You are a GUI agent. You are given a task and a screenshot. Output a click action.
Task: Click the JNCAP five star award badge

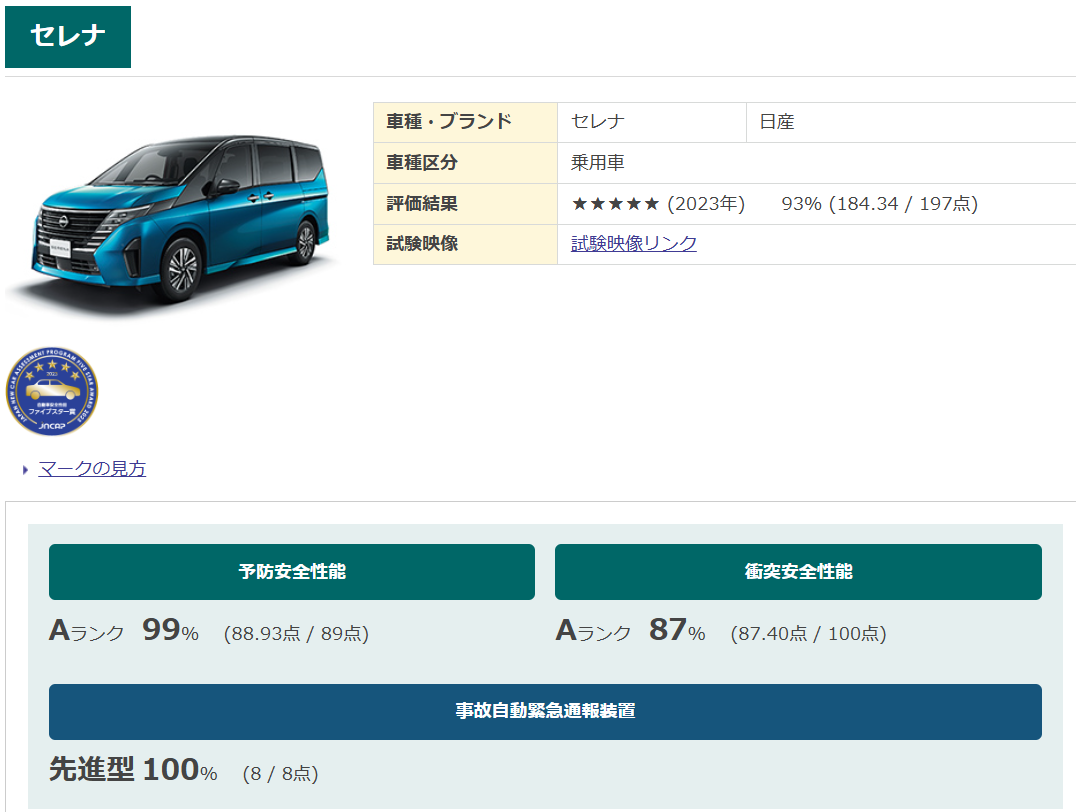[x=52, y=391]
